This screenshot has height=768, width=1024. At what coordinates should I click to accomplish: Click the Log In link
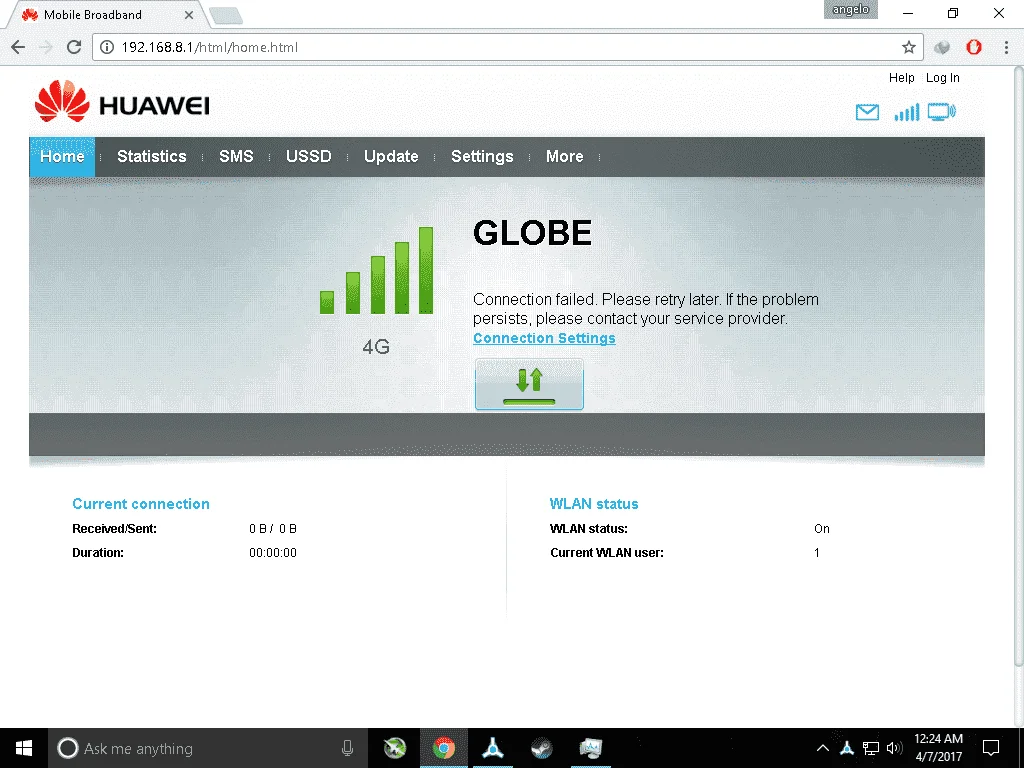click(x=942, y=78)
